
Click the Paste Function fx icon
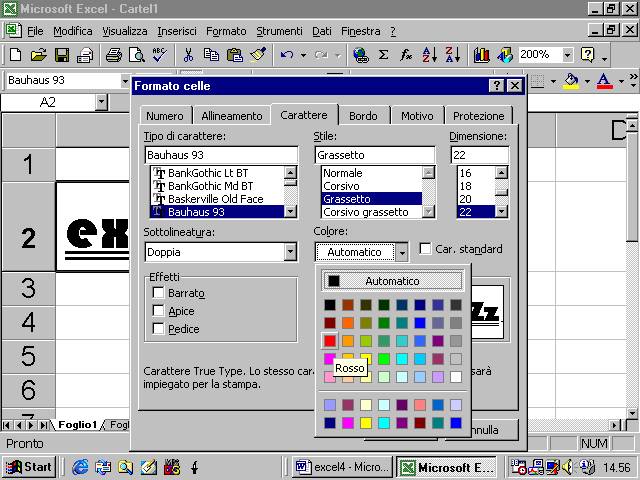[406, 54]
